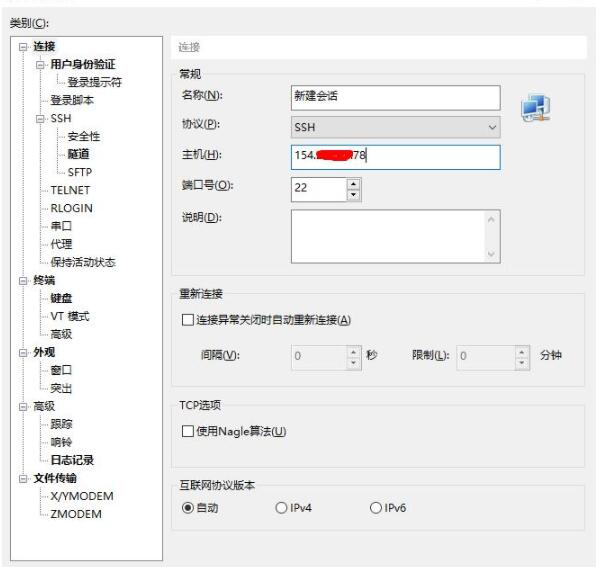Click the 端口号 field showing 22

pos(319,189)
